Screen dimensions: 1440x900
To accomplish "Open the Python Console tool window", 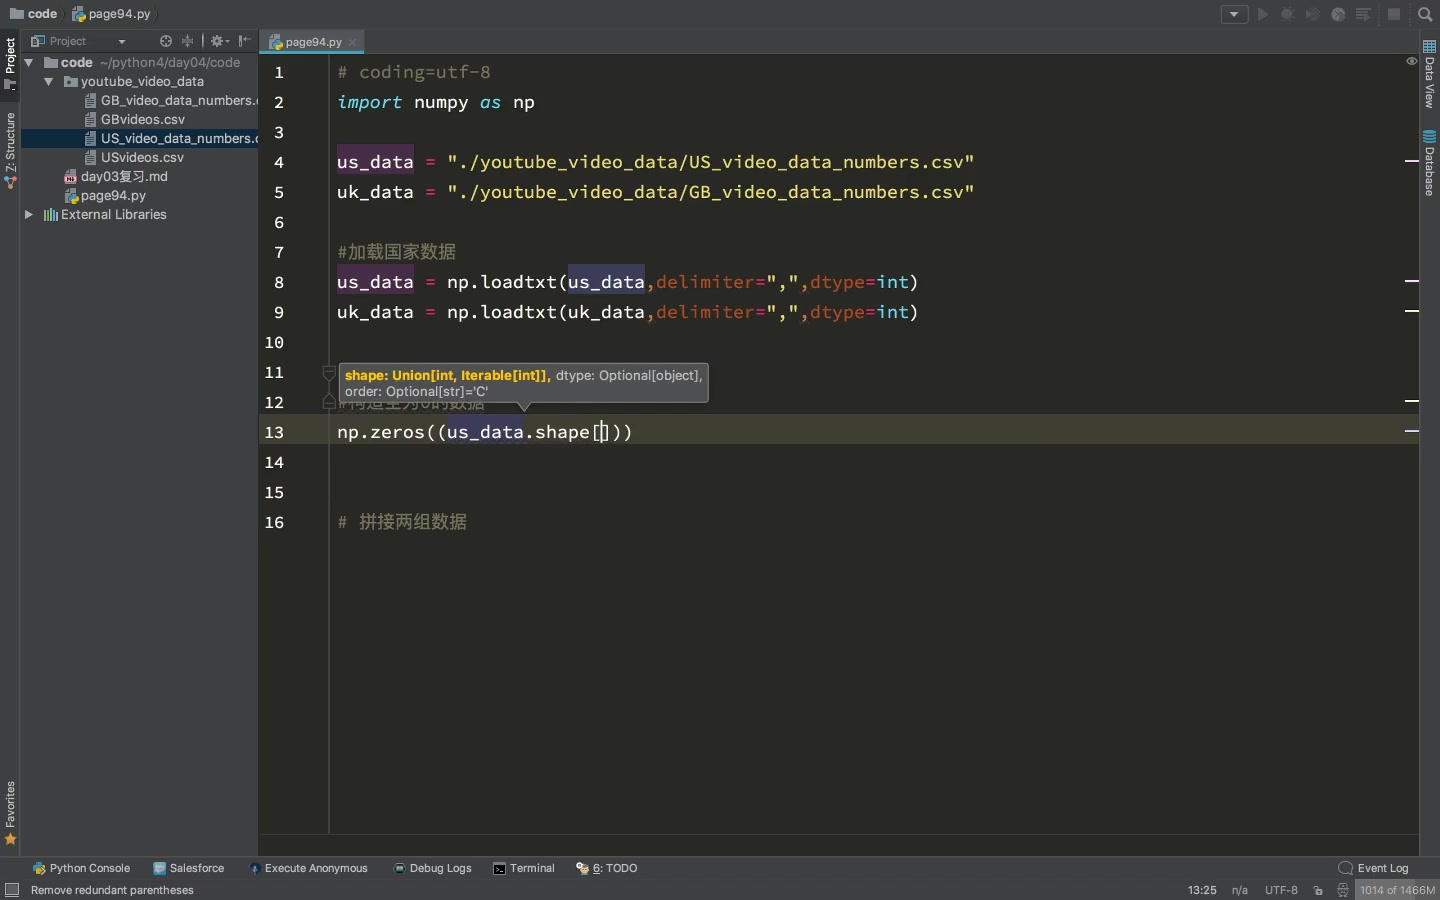I will pyautogui.click(x=81, y=868).
